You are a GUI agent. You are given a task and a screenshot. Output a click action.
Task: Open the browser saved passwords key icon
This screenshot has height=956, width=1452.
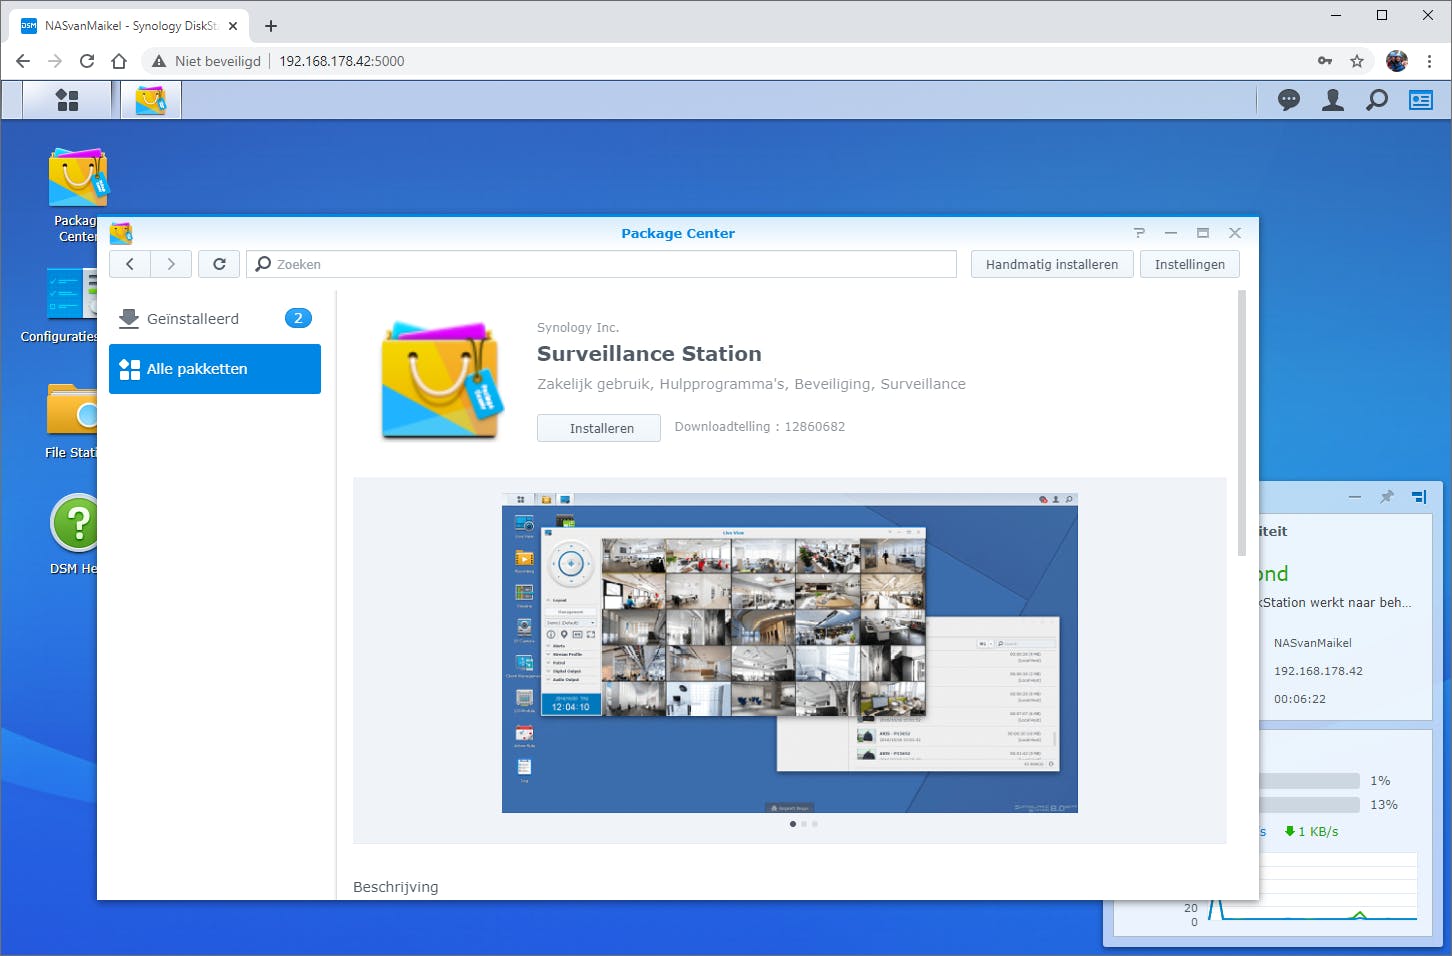1325,61
